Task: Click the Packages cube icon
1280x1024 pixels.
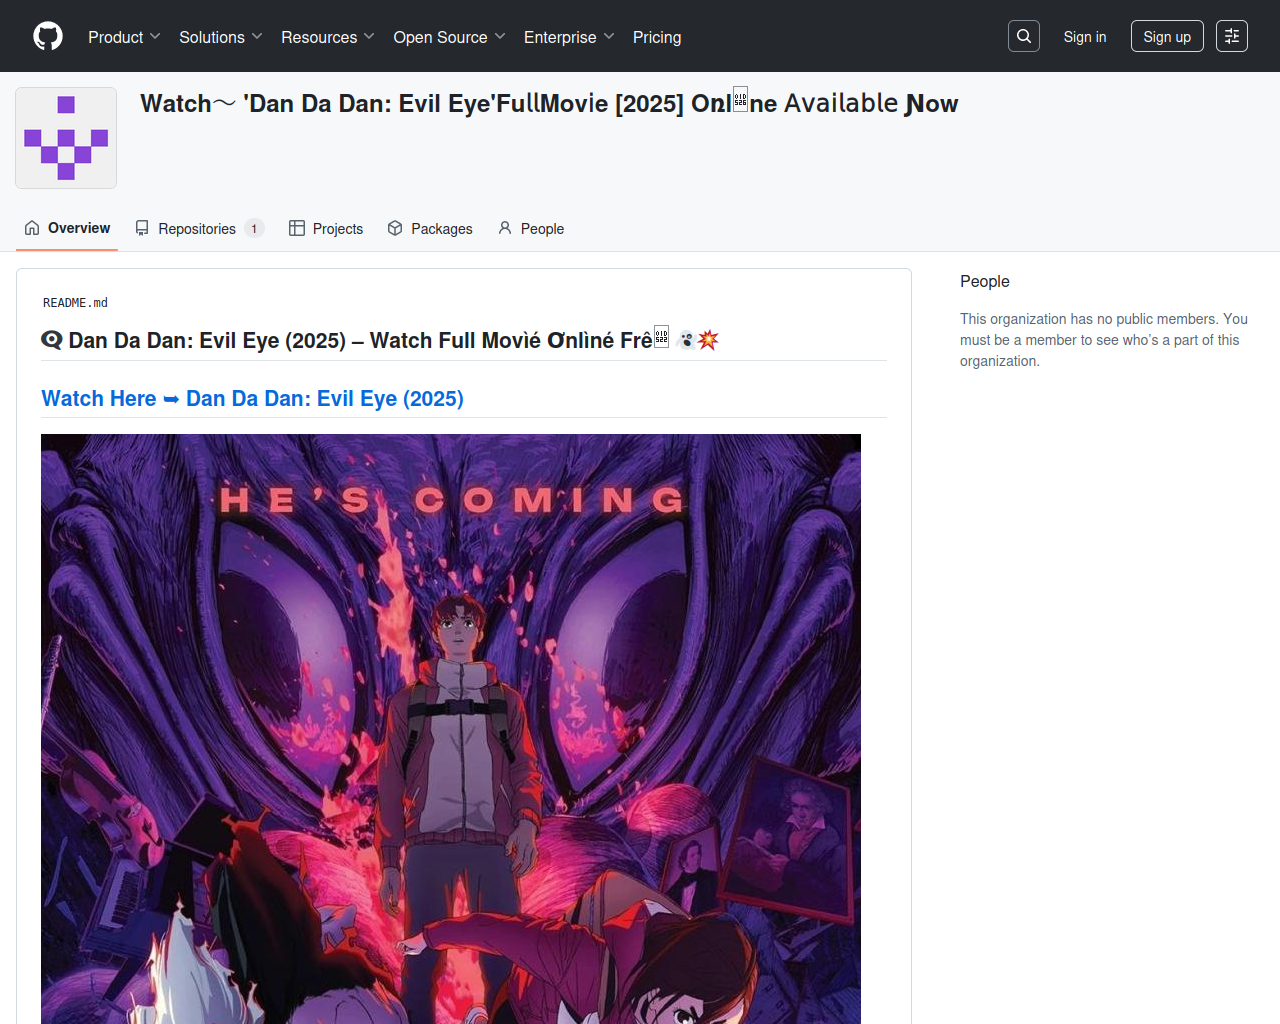Action: [x=395, y=228]
